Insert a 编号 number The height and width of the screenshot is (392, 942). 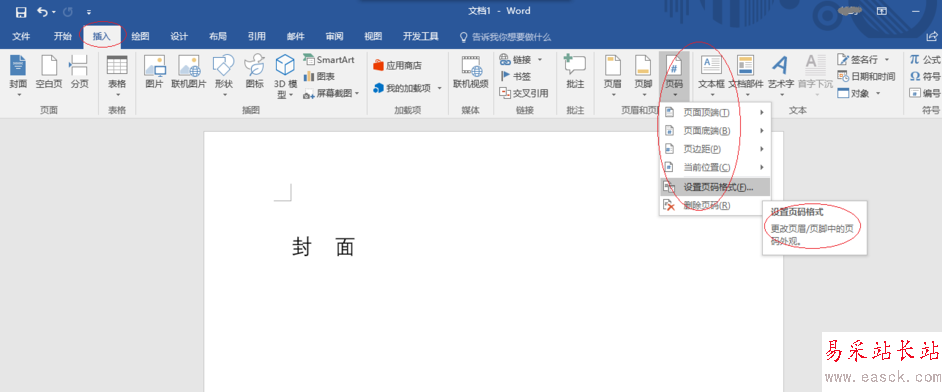925,93
